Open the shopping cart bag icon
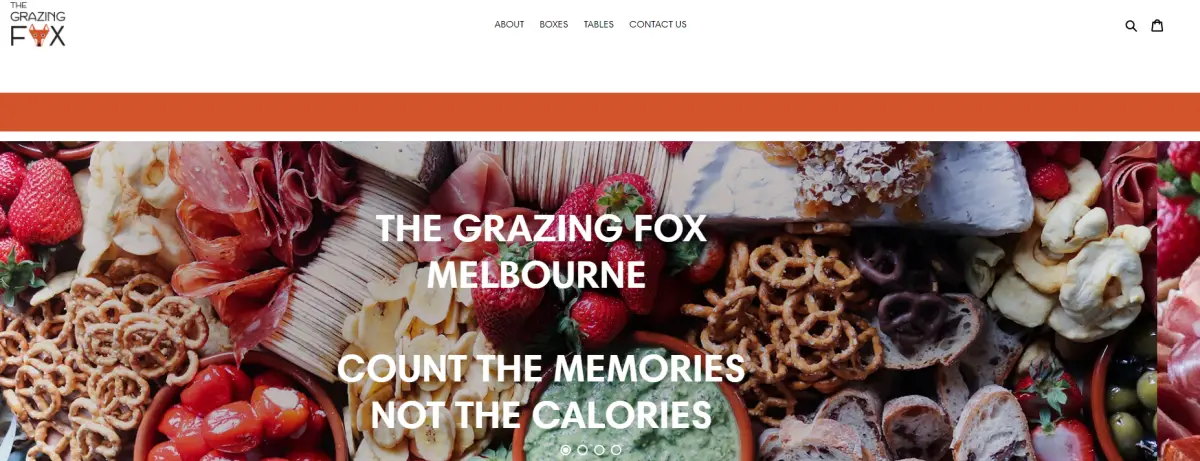1200x461 pixels. [x=1157, y=25]
